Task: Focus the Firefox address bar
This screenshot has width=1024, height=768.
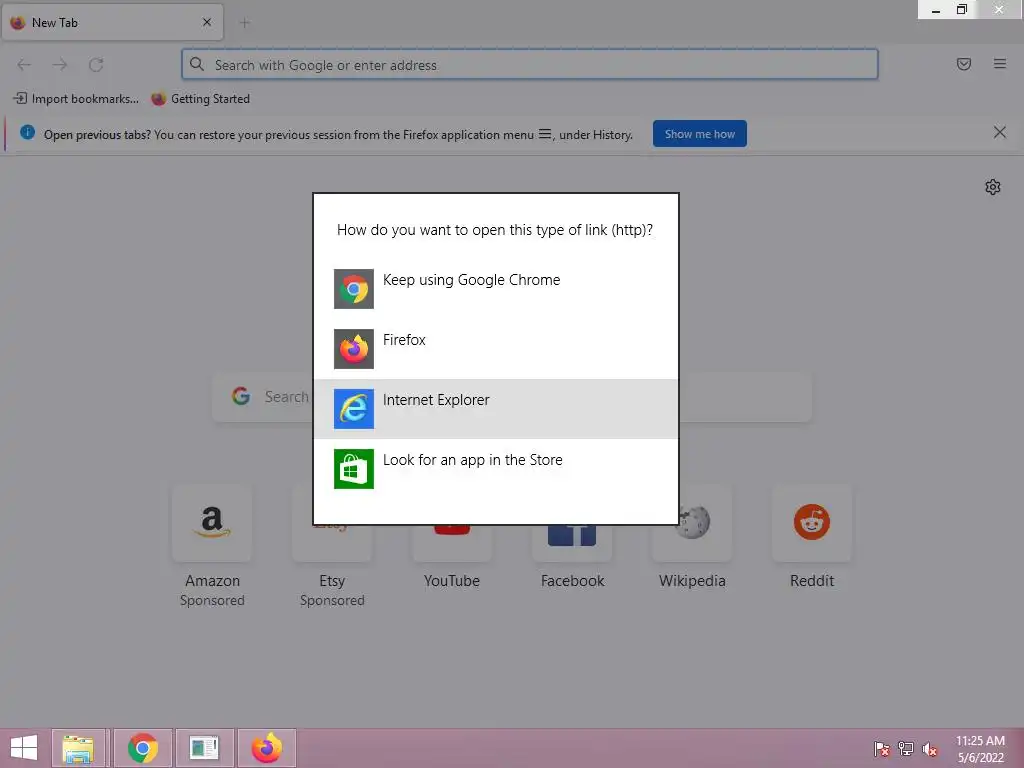Action: (530, 65)
